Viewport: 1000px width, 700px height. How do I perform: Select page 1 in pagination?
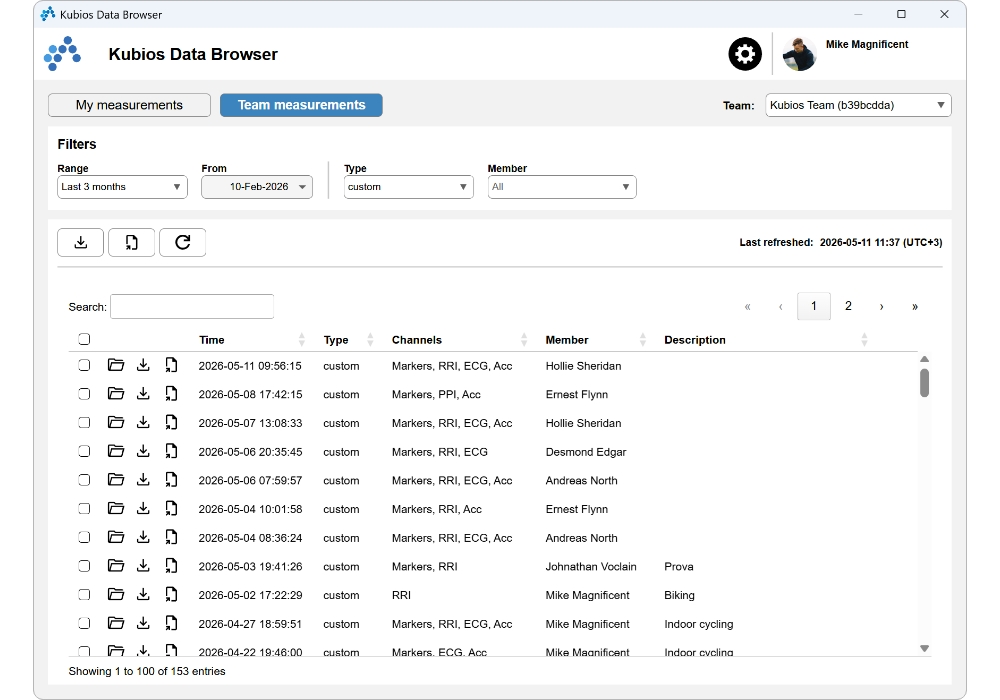click(x=814, y=306)
